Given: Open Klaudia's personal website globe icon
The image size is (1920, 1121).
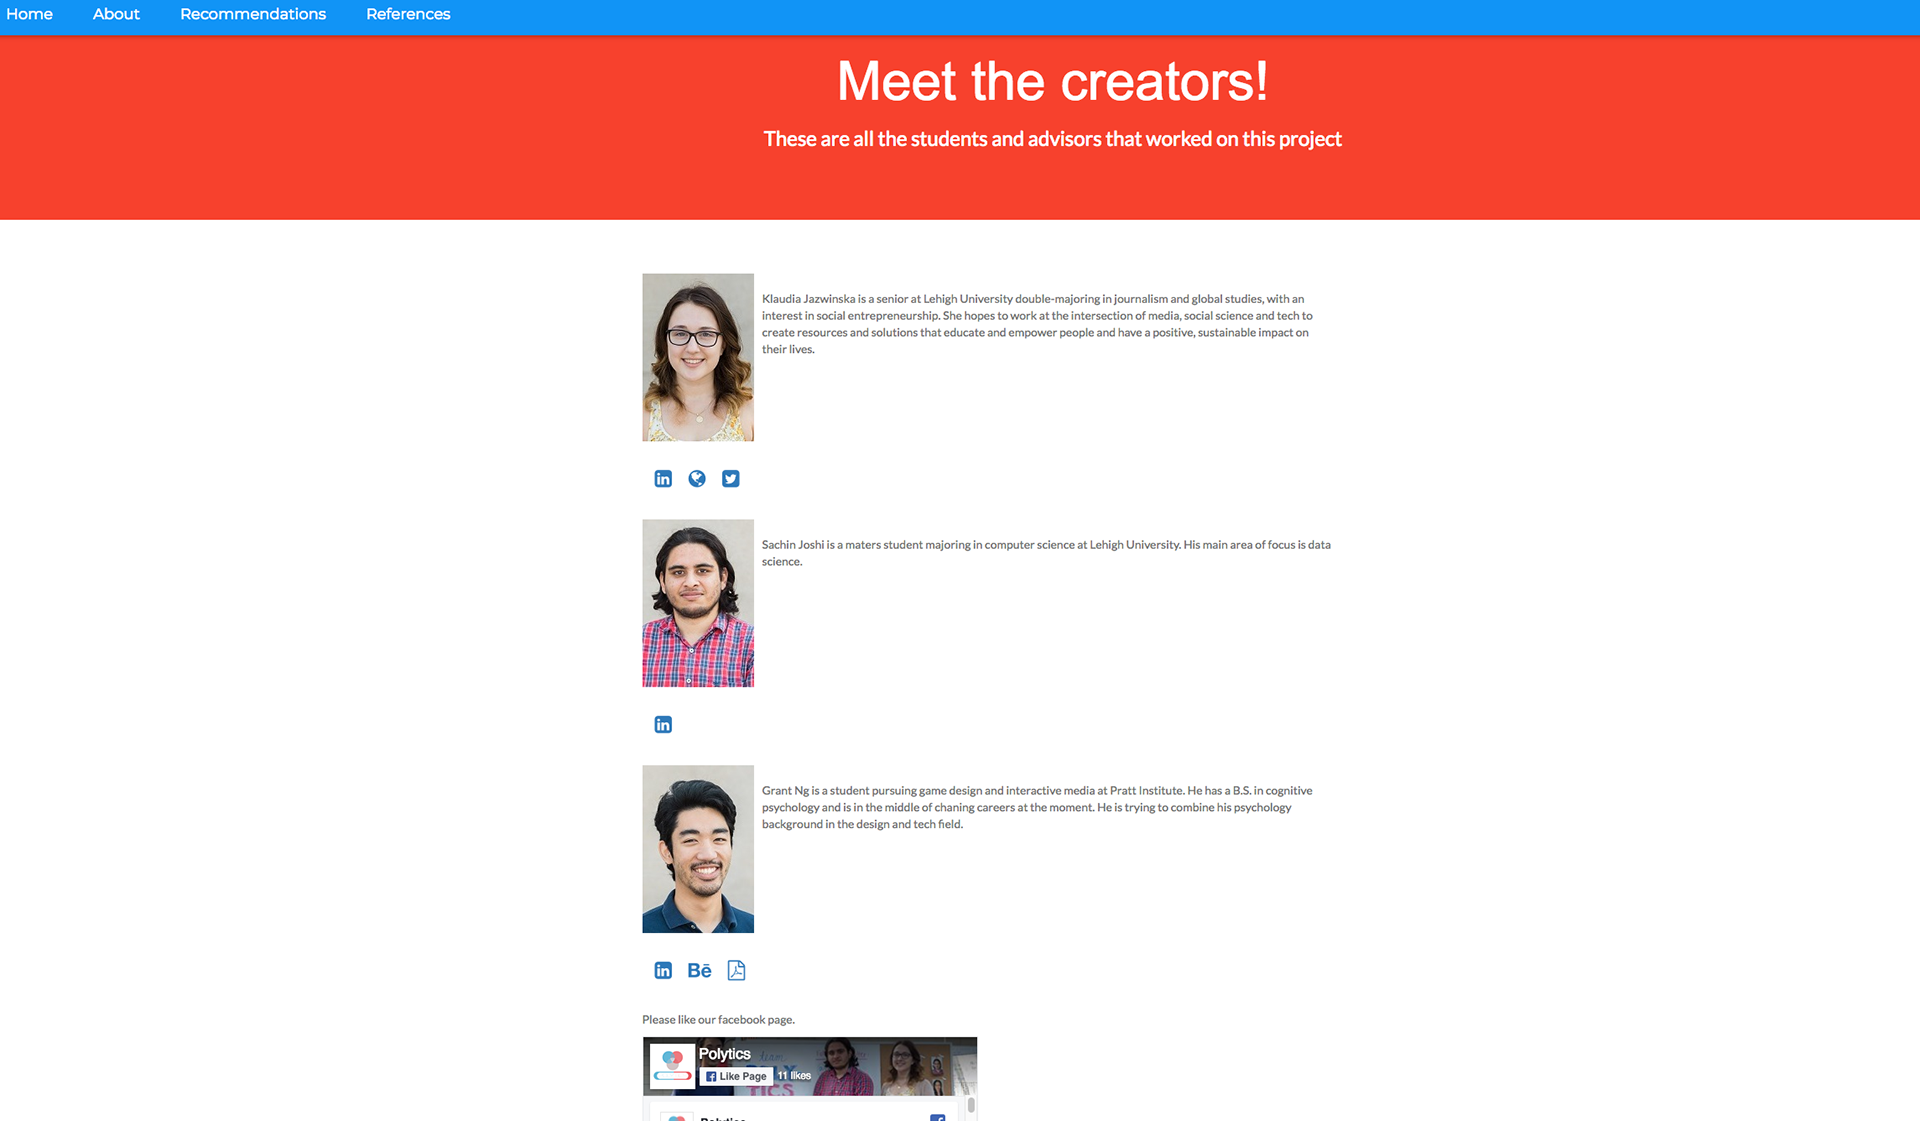Looking at the screenshot, I should tap(697, 479).
